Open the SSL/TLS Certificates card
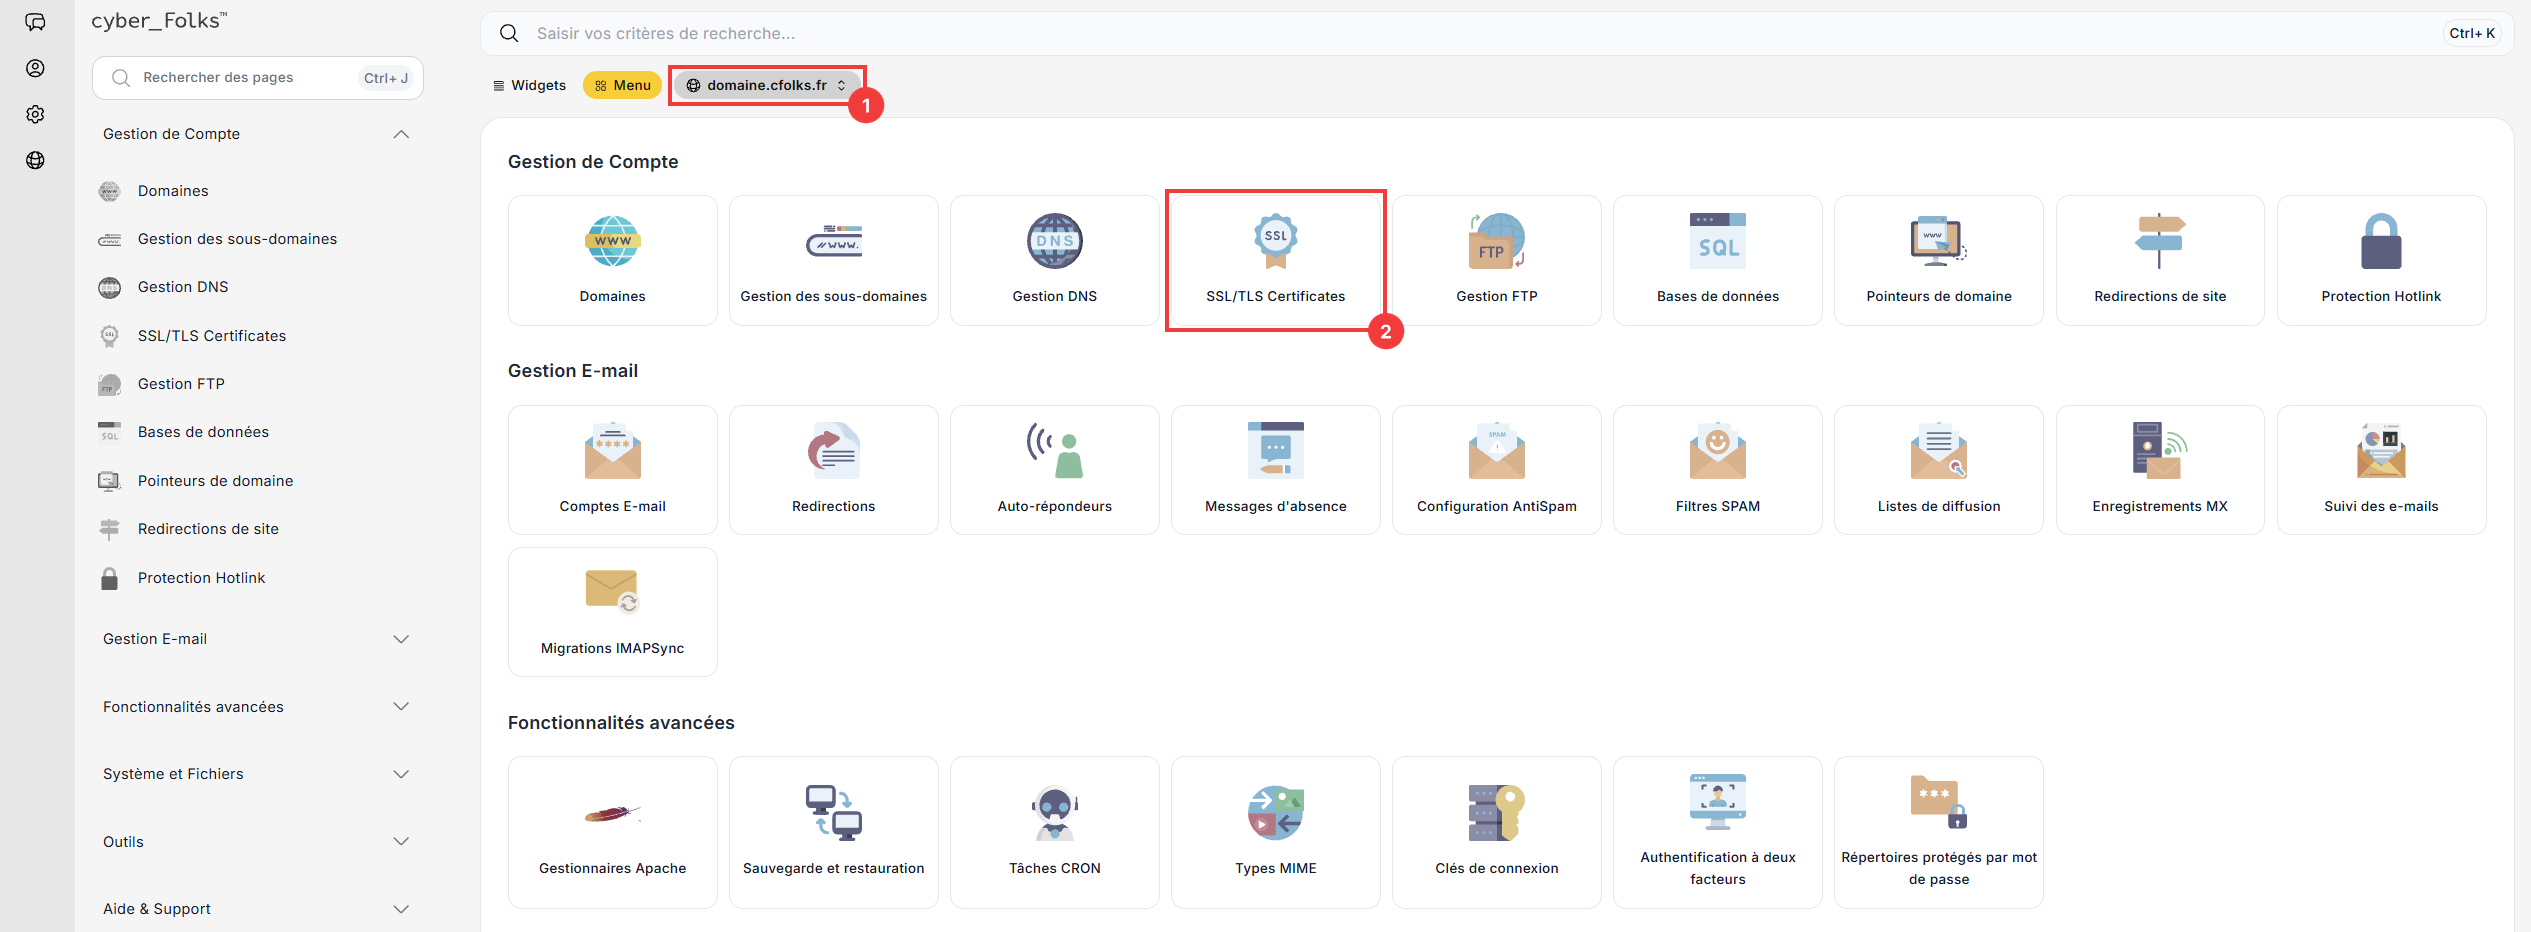Screen dimensions: 2531x932 pos(1275,260)
